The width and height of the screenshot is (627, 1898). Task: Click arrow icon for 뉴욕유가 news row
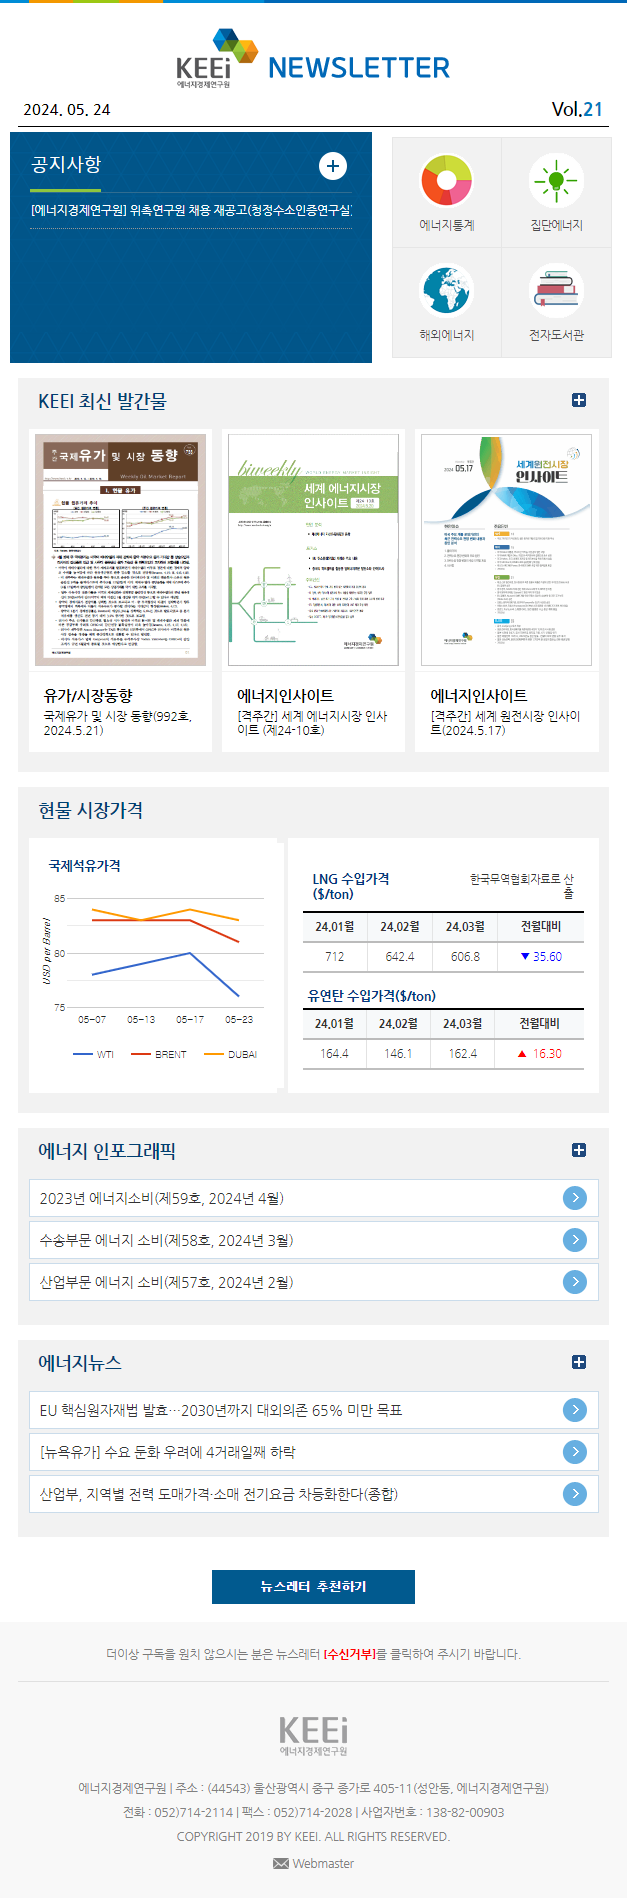tap(575, 1452)
